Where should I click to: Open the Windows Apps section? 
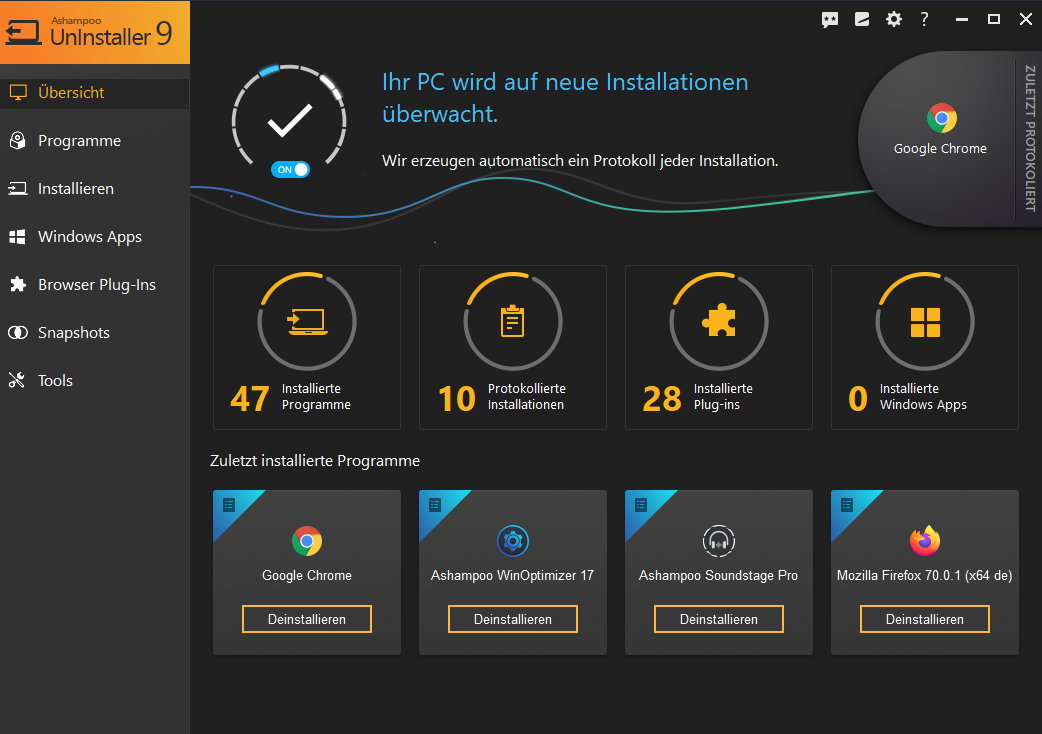click(x=87, y=236)
